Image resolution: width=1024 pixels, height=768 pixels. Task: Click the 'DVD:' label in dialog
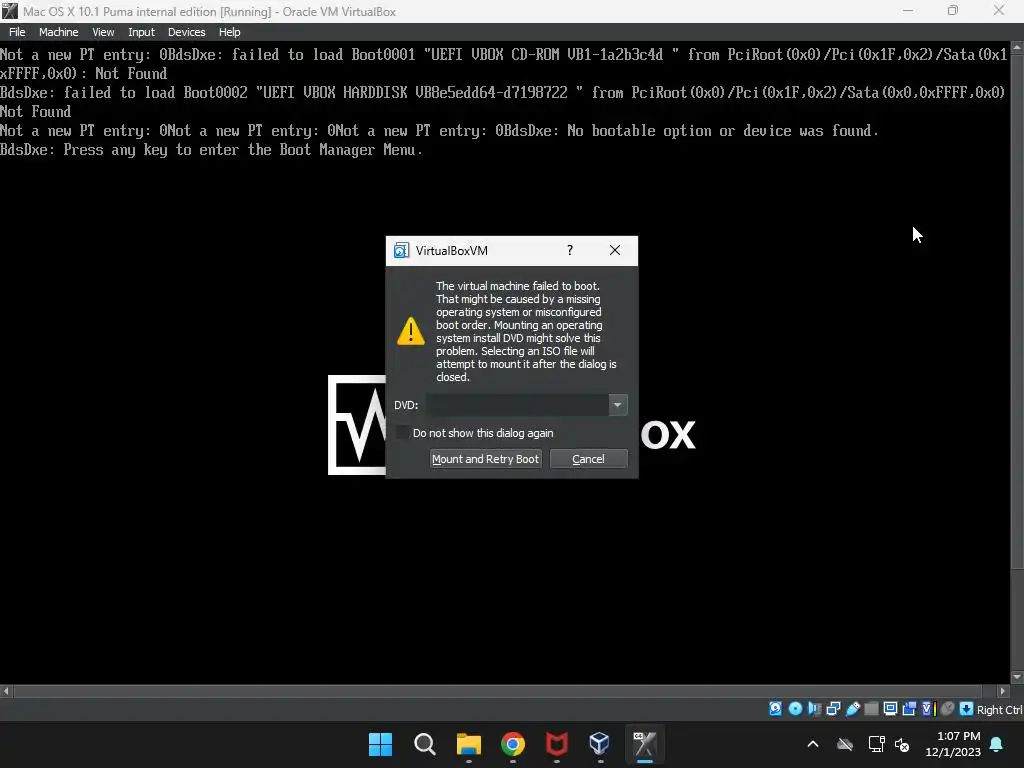(x=406, y=405)
